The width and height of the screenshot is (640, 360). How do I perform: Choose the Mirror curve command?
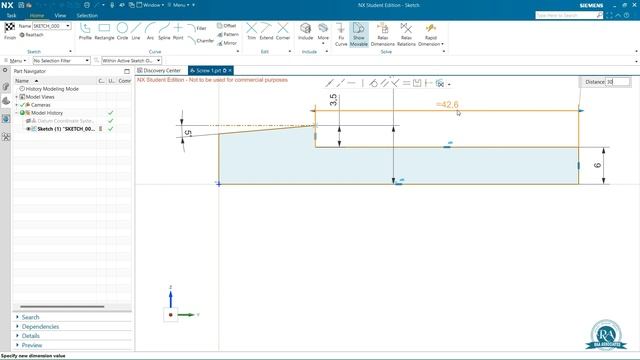coord(227,43)
